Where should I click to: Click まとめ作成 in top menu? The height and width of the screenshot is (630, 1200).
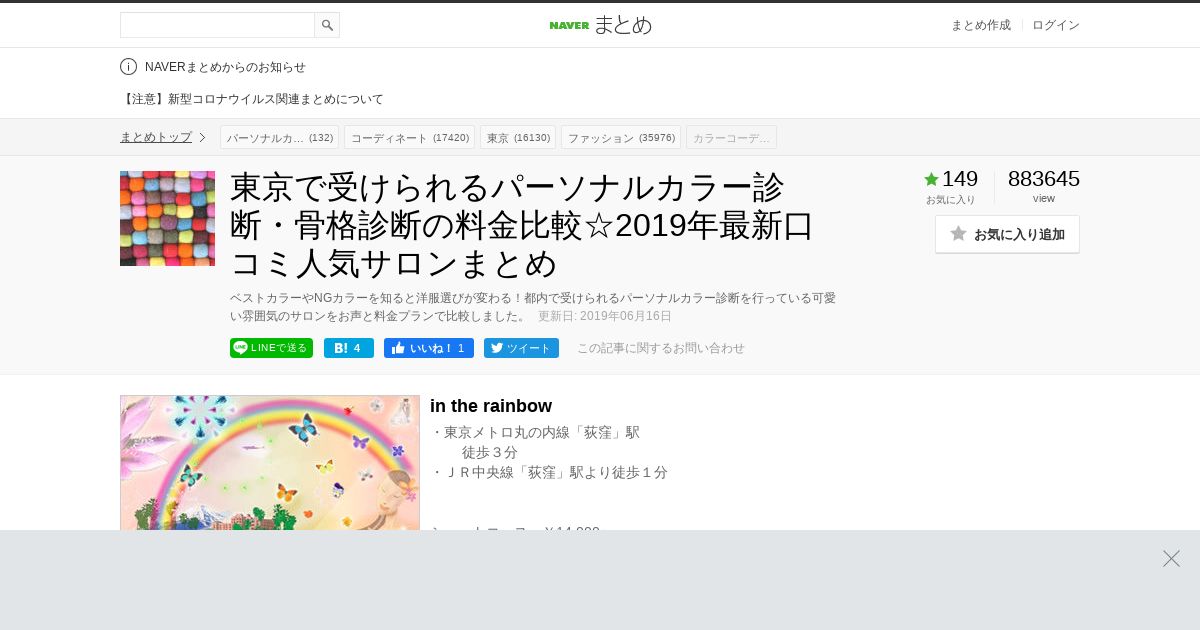[981, 25]
